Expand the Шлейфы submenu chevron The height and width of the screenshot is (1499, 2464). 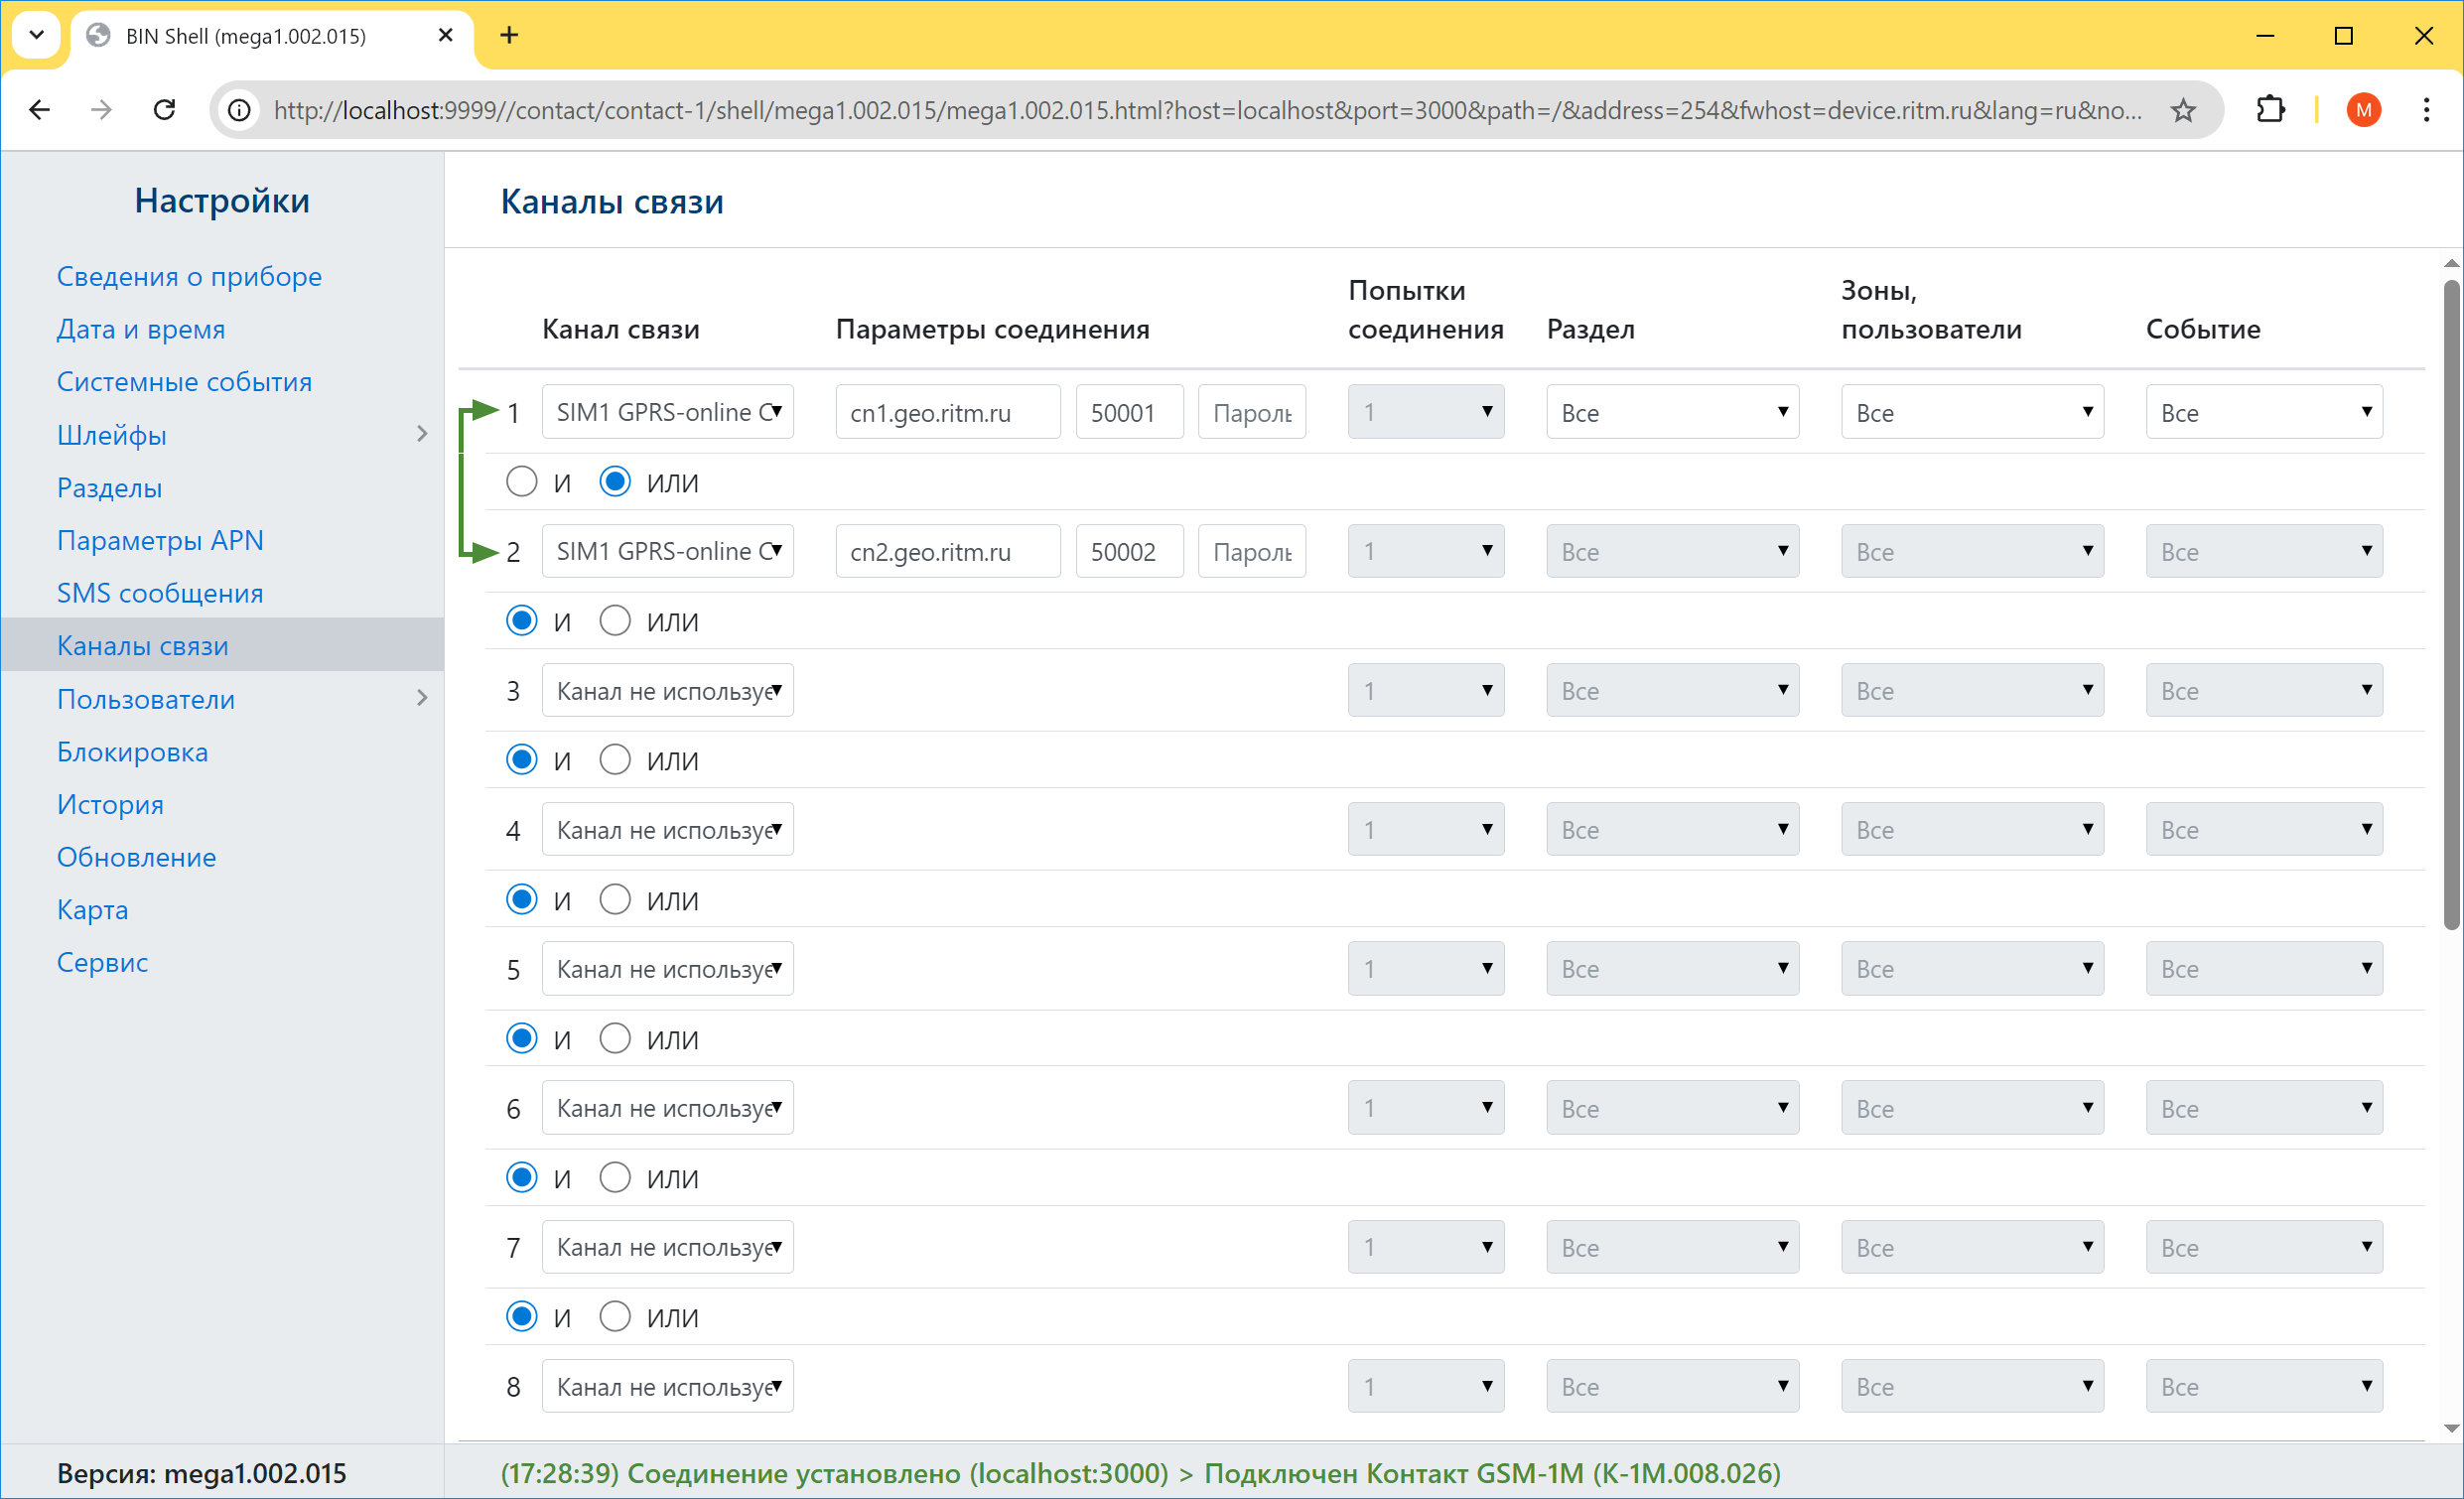[422, 434]
